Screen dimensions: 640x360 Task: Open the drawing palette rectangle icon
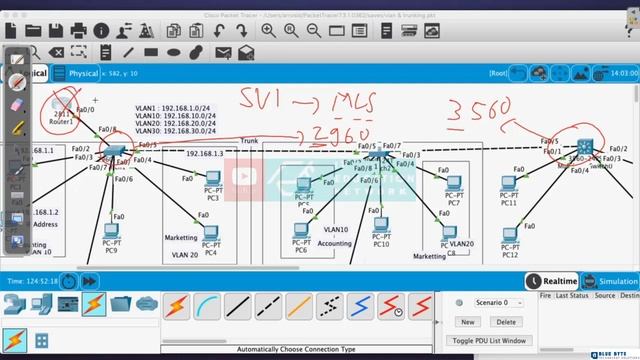[337, 31]
